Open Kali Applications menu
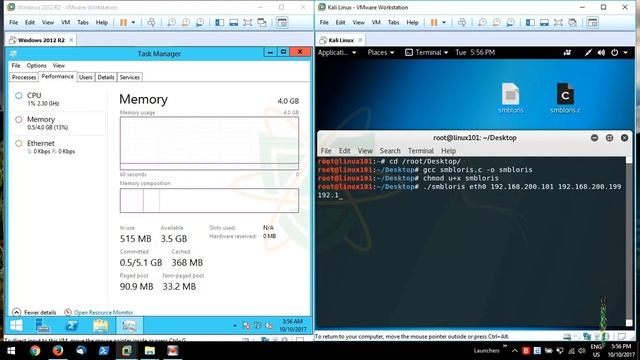The height and width of the screenshot is (360, 640). [337, 53]
